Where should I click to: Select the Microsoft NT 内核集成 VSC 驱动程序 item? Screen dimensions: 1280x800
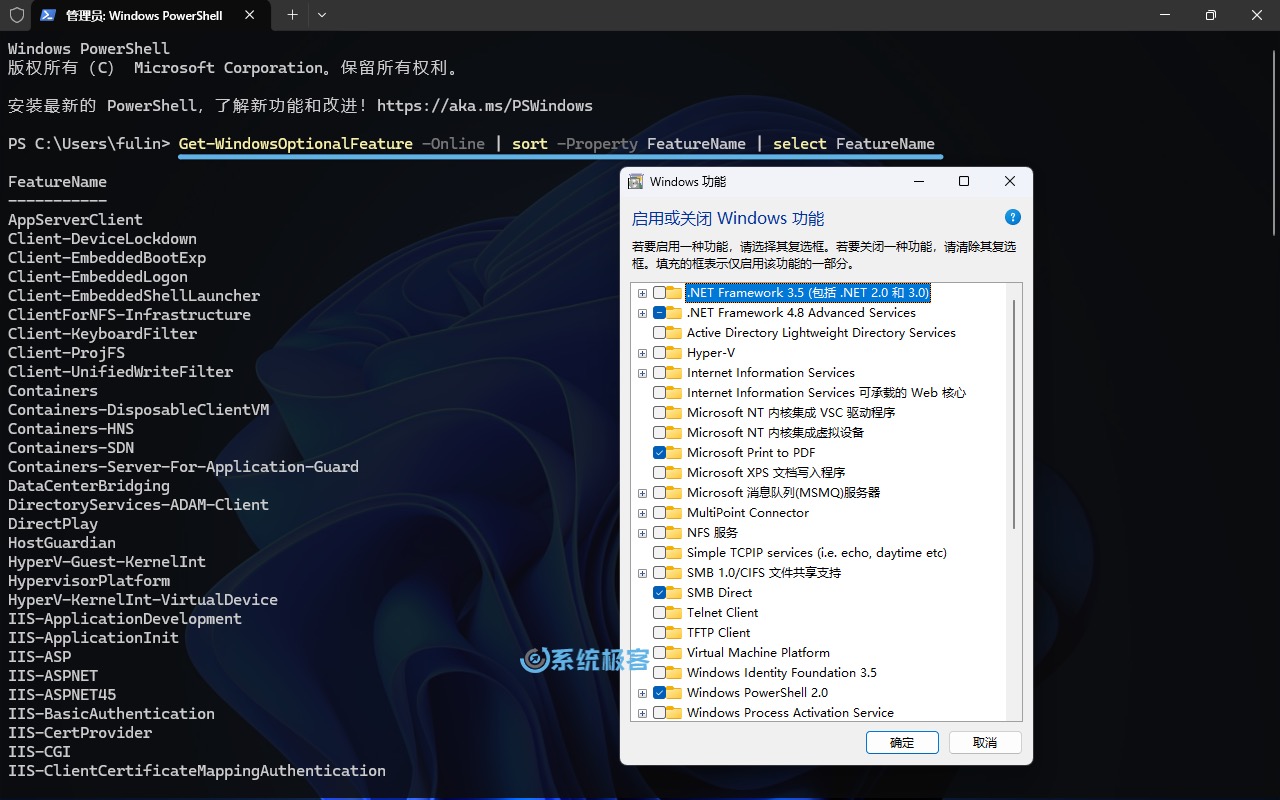tap(790, 413)
